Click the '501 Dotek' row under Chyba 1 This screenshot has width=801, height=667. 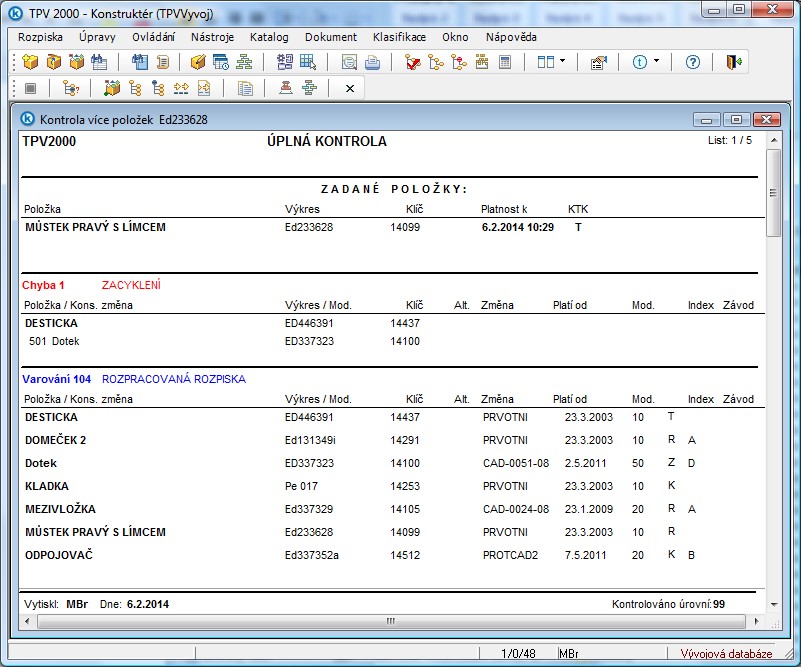(54, 341)
